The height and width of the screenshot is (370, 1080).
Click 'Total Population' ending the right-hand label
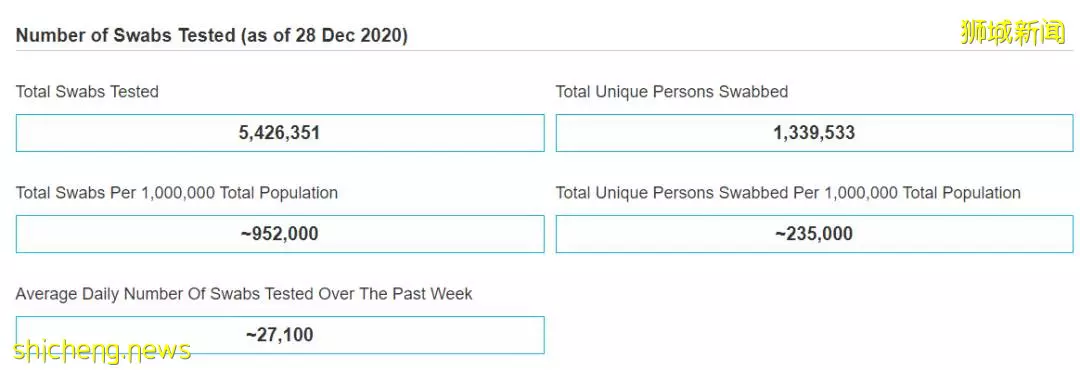click(x=962, y=193)
